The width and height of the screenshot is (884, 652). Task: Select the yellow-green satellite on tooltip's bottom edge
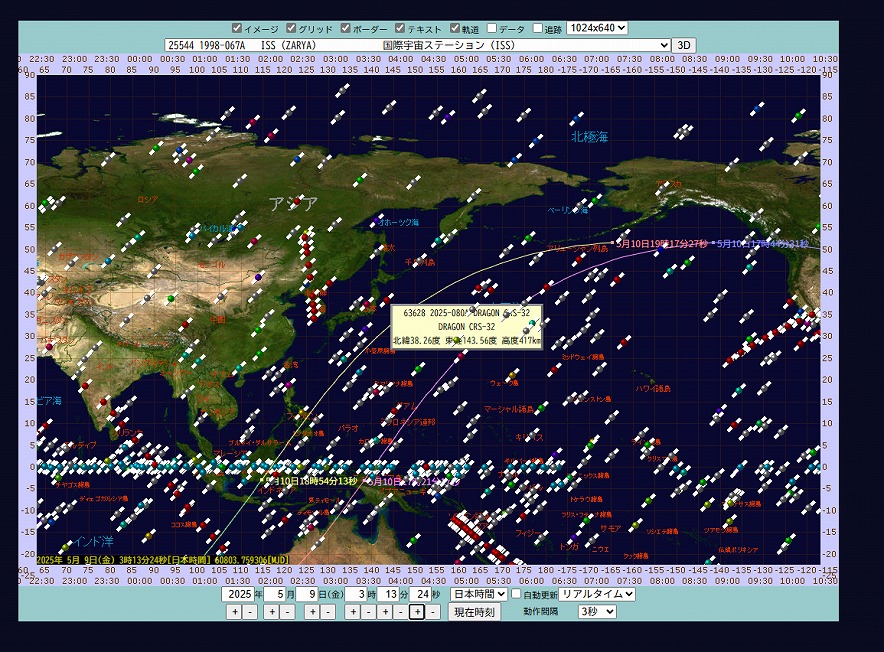[456, 341]
